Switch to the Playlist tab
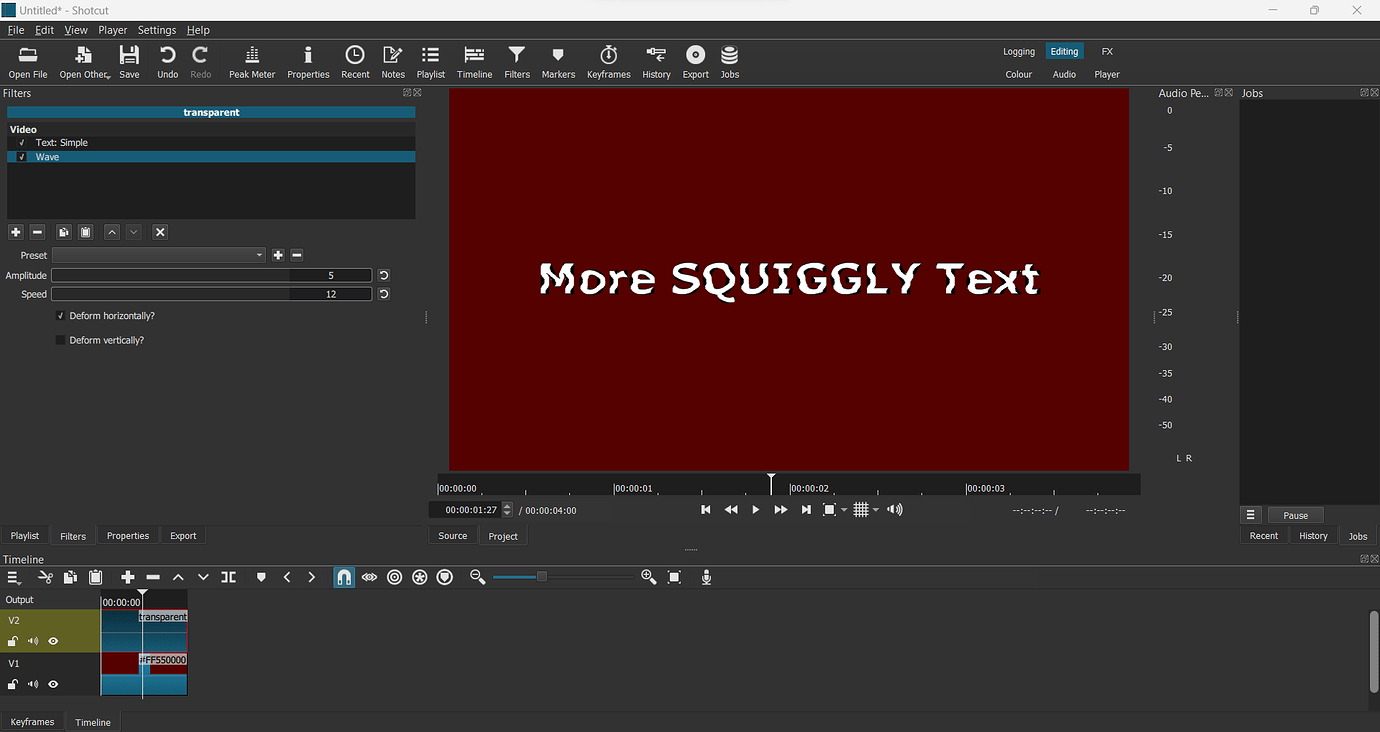The image size is (1380, 732). 24,535
